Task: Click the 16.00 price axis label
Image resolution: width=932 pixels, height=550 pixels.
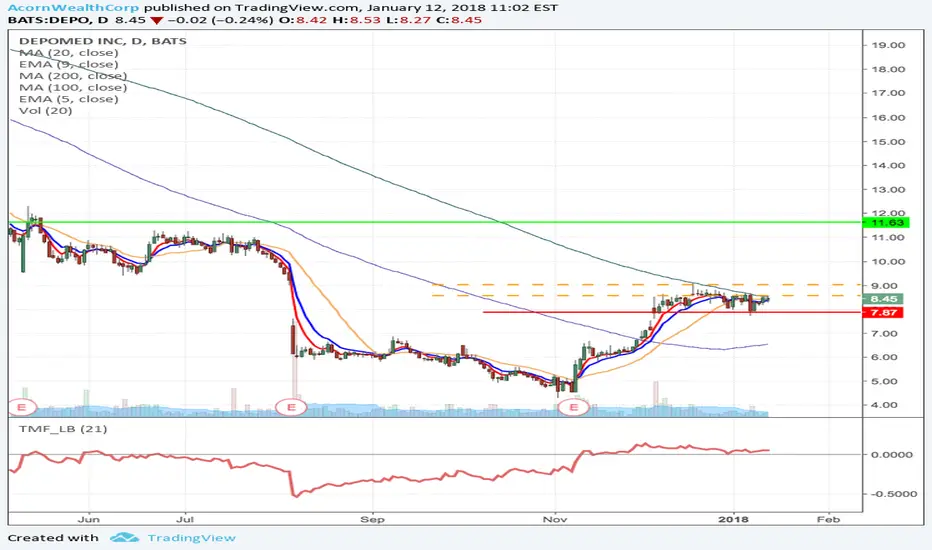Action: click(888, 118)
